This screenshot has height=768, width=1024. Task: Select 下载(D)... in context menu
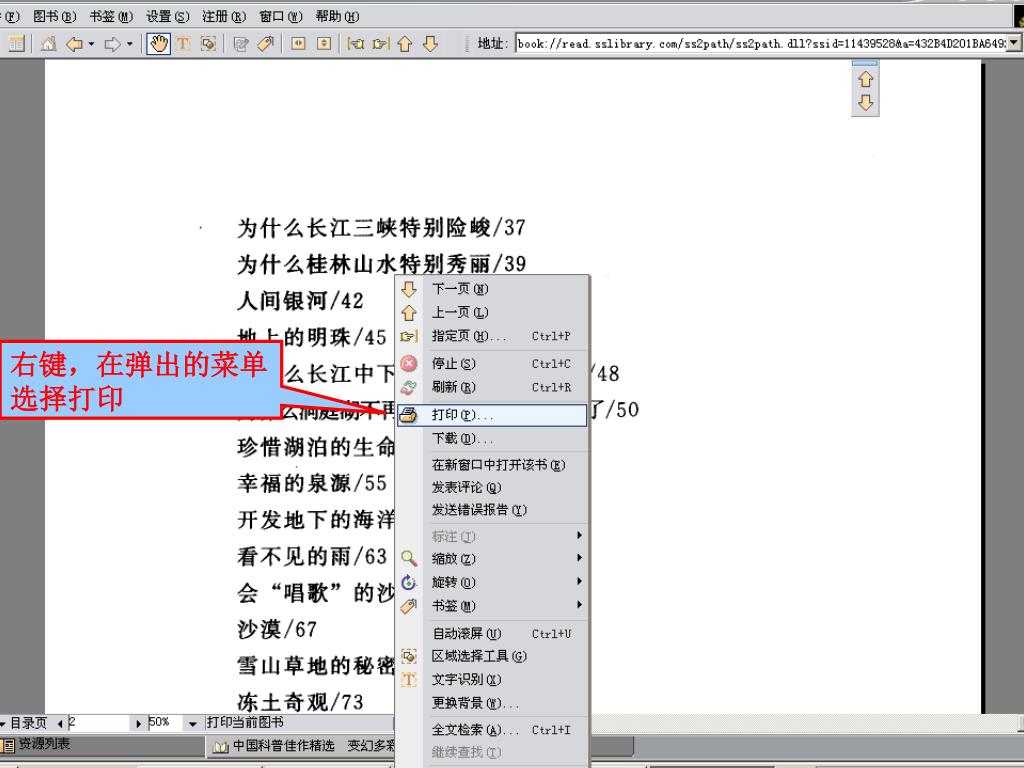click(492, 438)
